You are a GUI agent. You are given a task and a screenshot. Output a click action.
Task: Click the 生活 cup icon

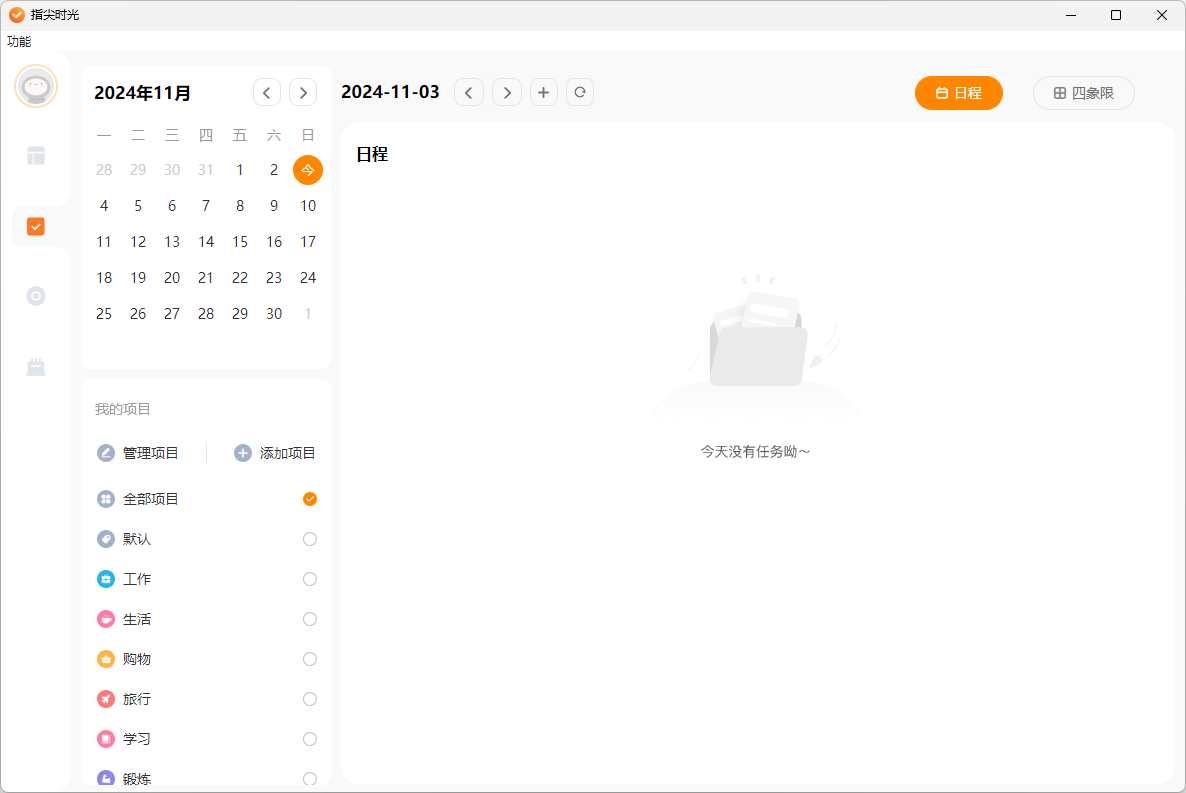click(x=106, y=619)
